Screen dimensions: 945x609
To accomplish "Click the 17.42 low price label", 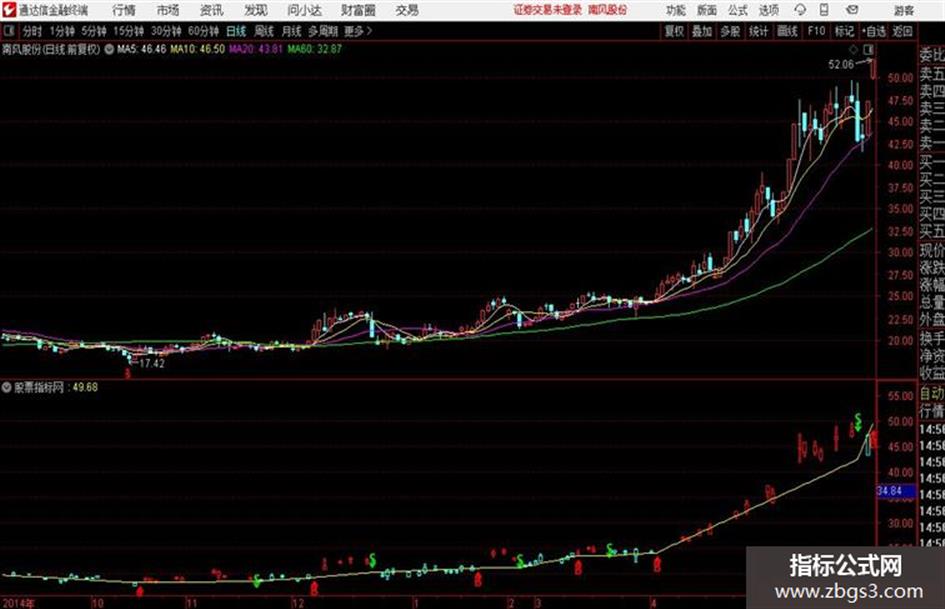I will click(x=151, y=364).
